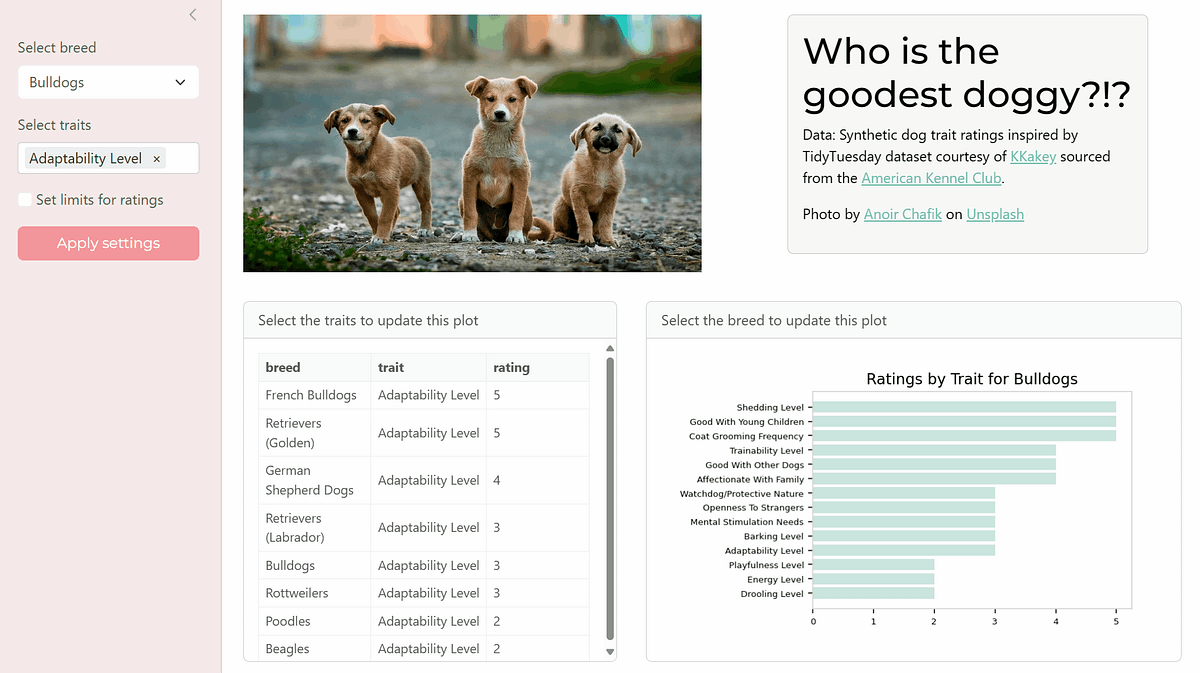
Task: Open the breed dropdown's chevron icon
Action: 180,82
